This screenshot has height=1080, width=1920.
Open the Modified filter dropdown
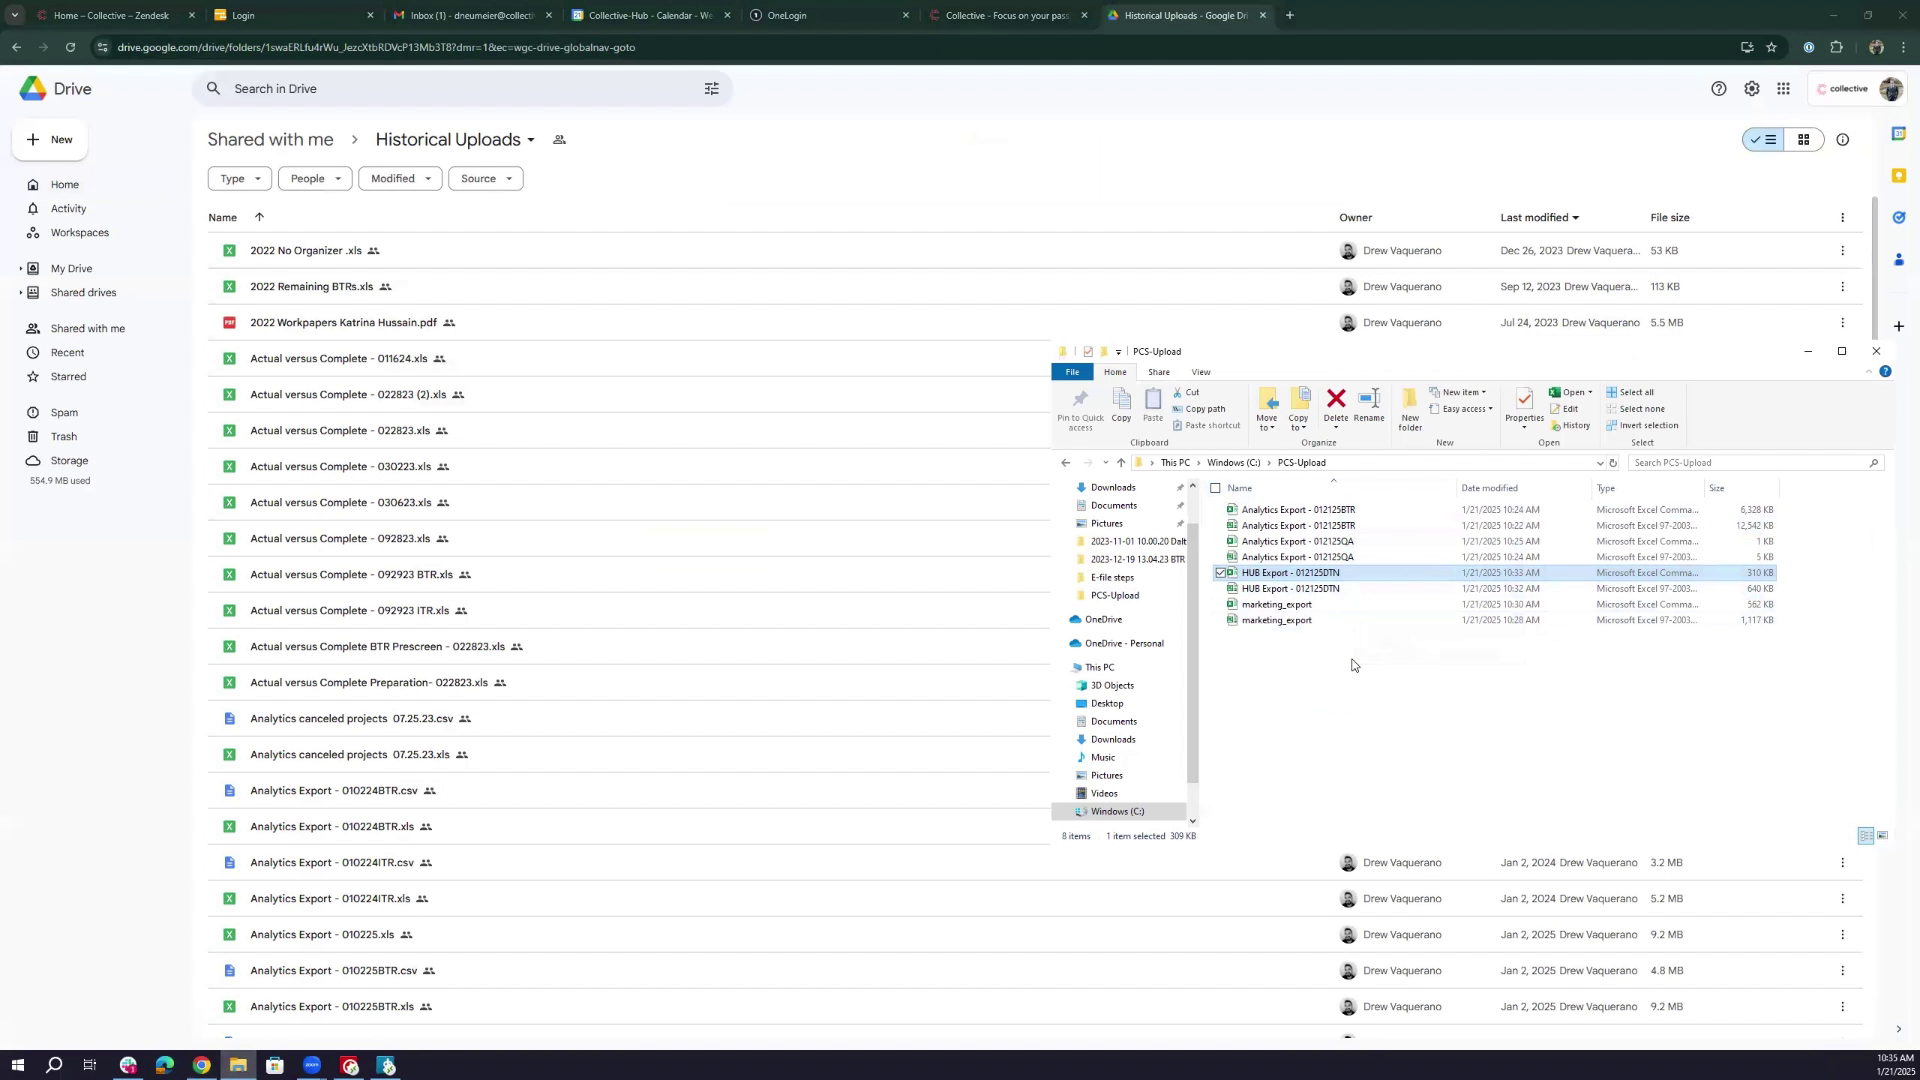click(x=400, y=179)
